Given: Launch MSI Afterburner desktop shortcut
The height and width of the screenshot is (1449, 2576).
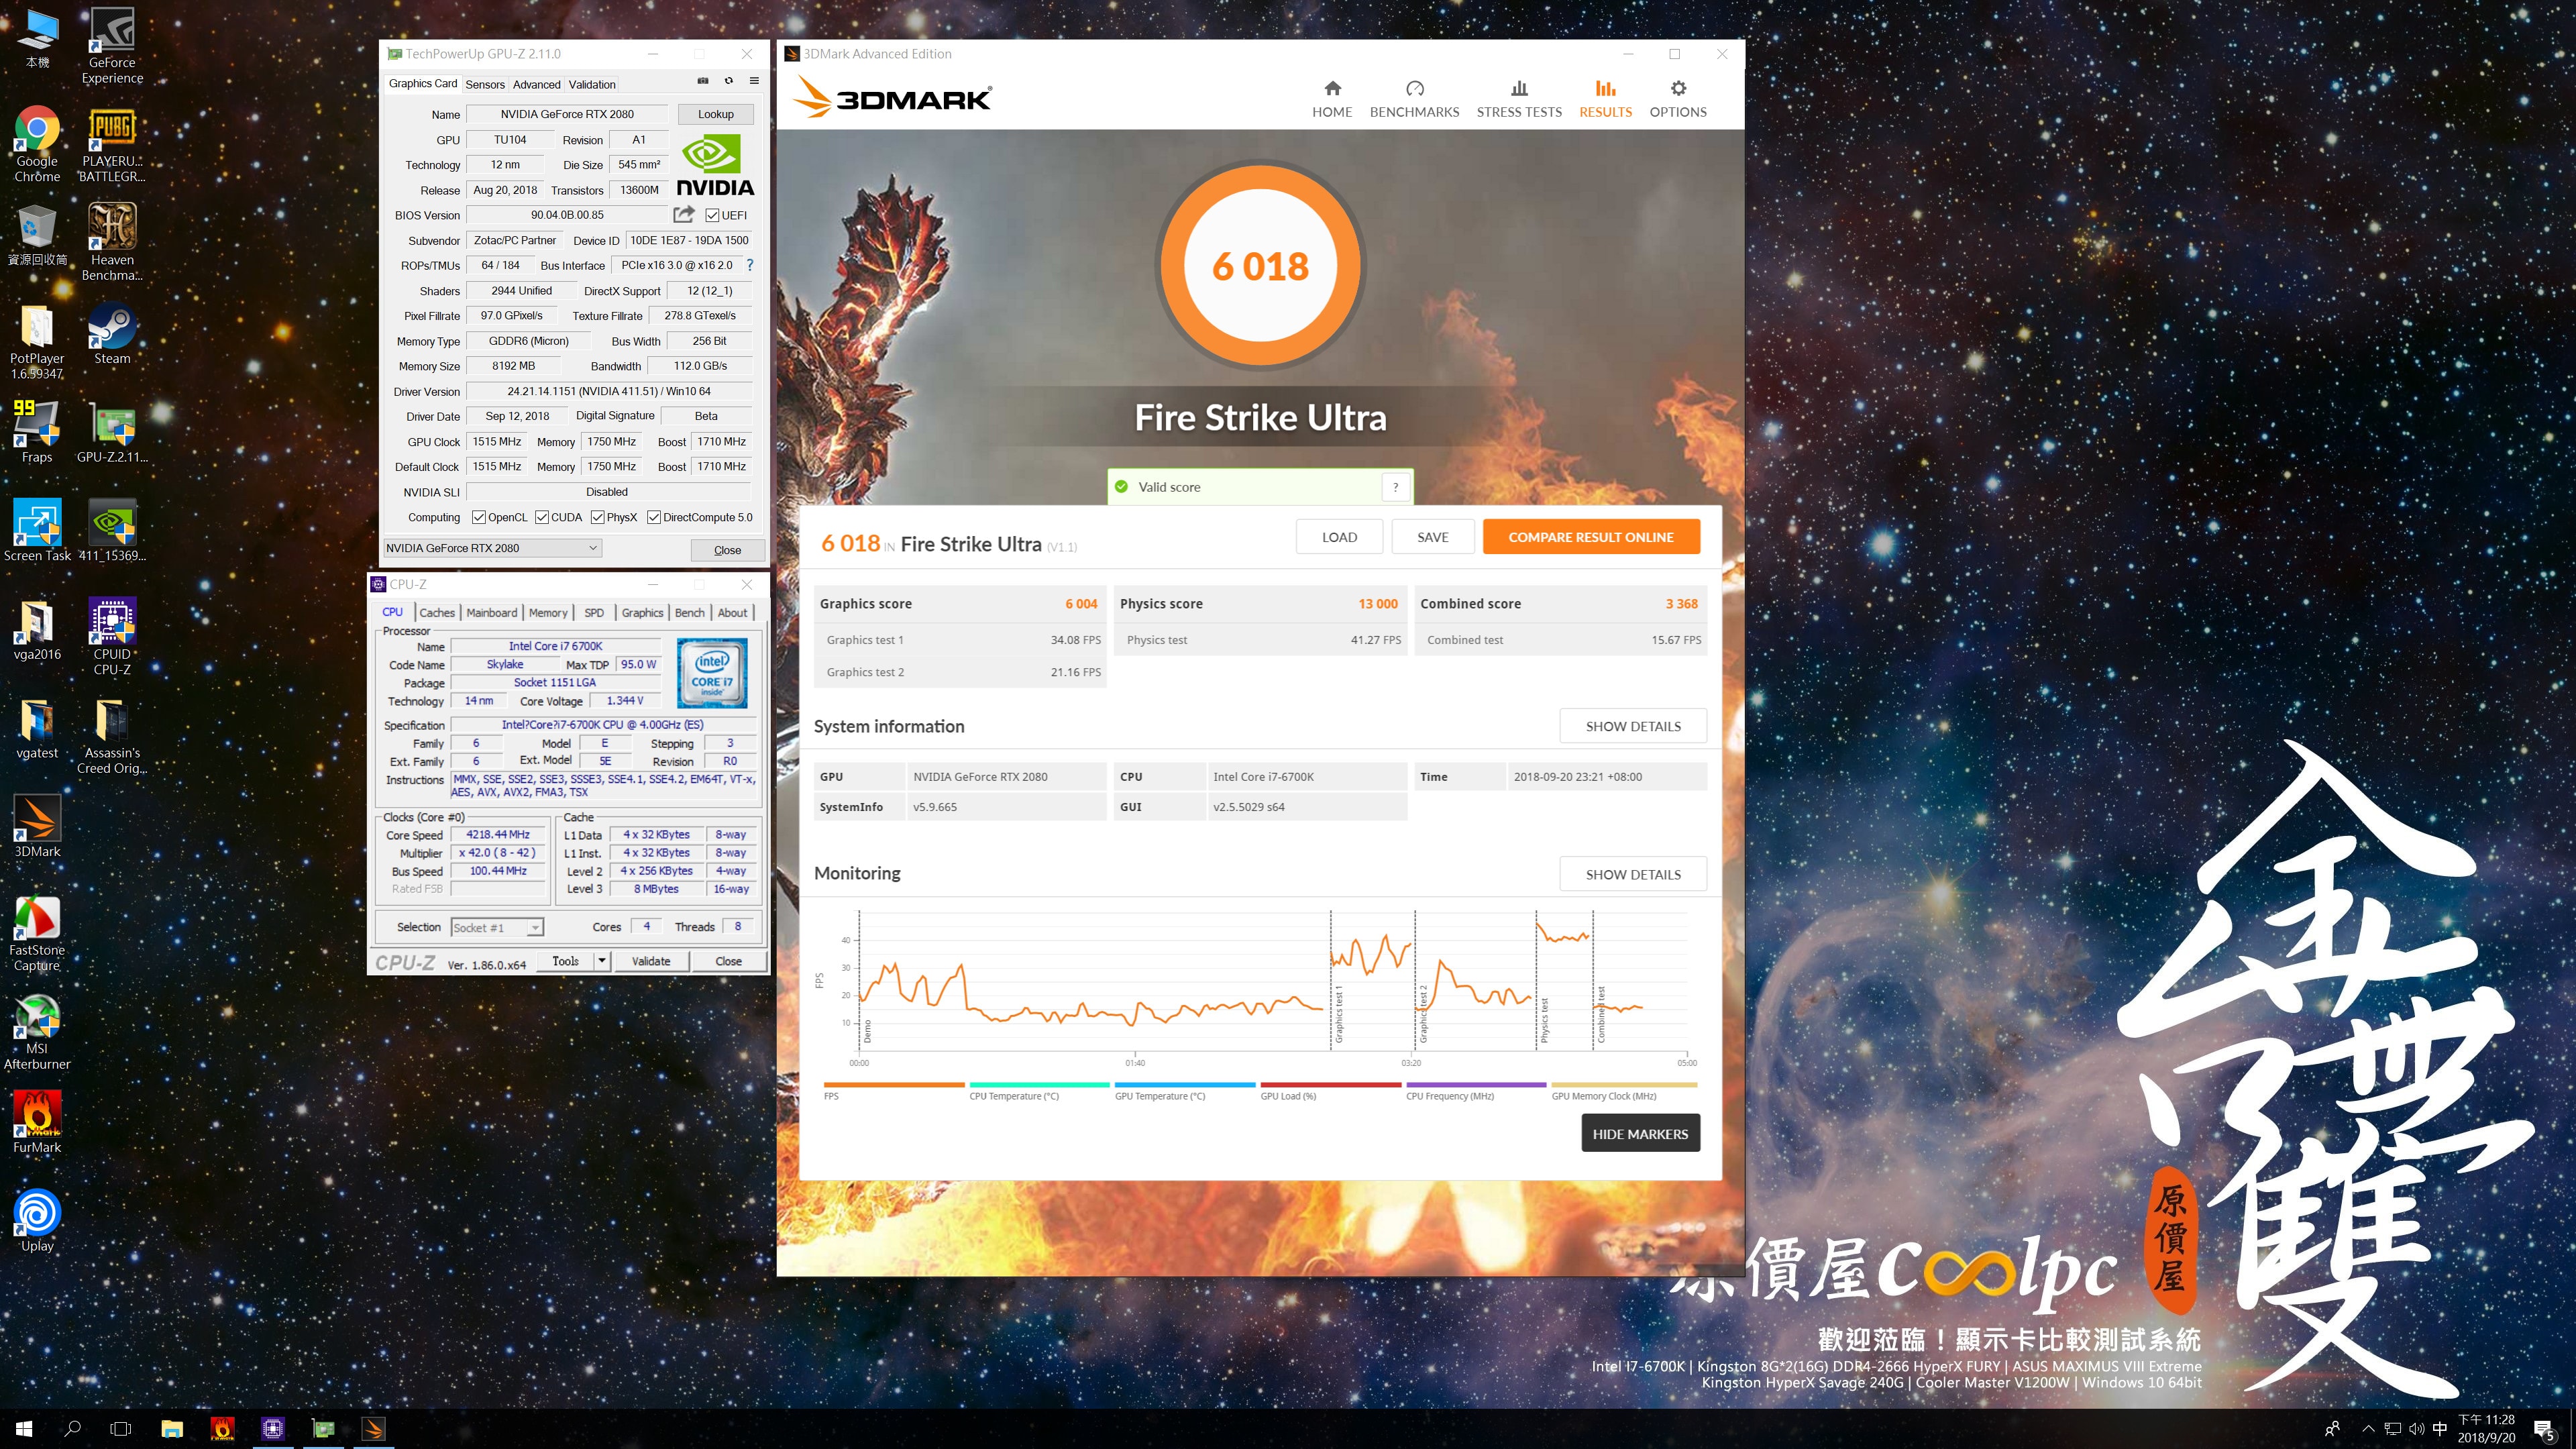Looking at the screenshot, I should tap(37, 1032).
